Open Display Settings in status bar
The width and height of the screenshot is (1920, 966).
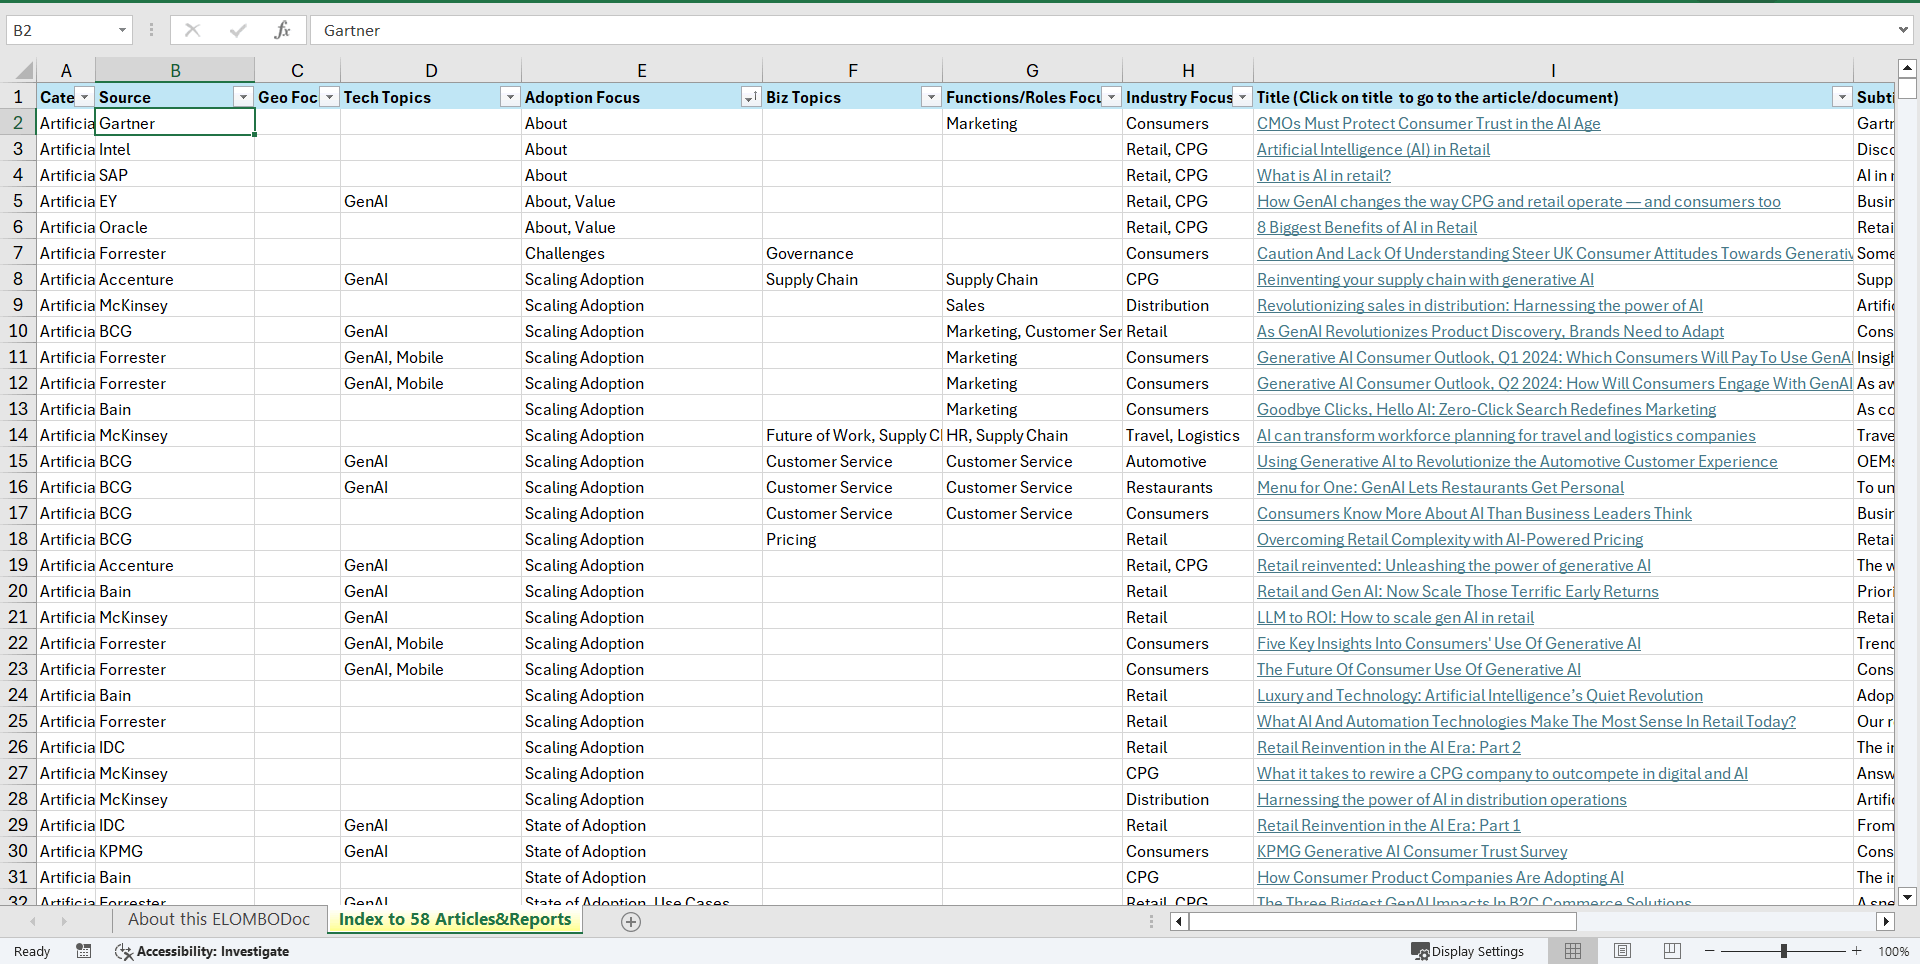point(1467,951)
